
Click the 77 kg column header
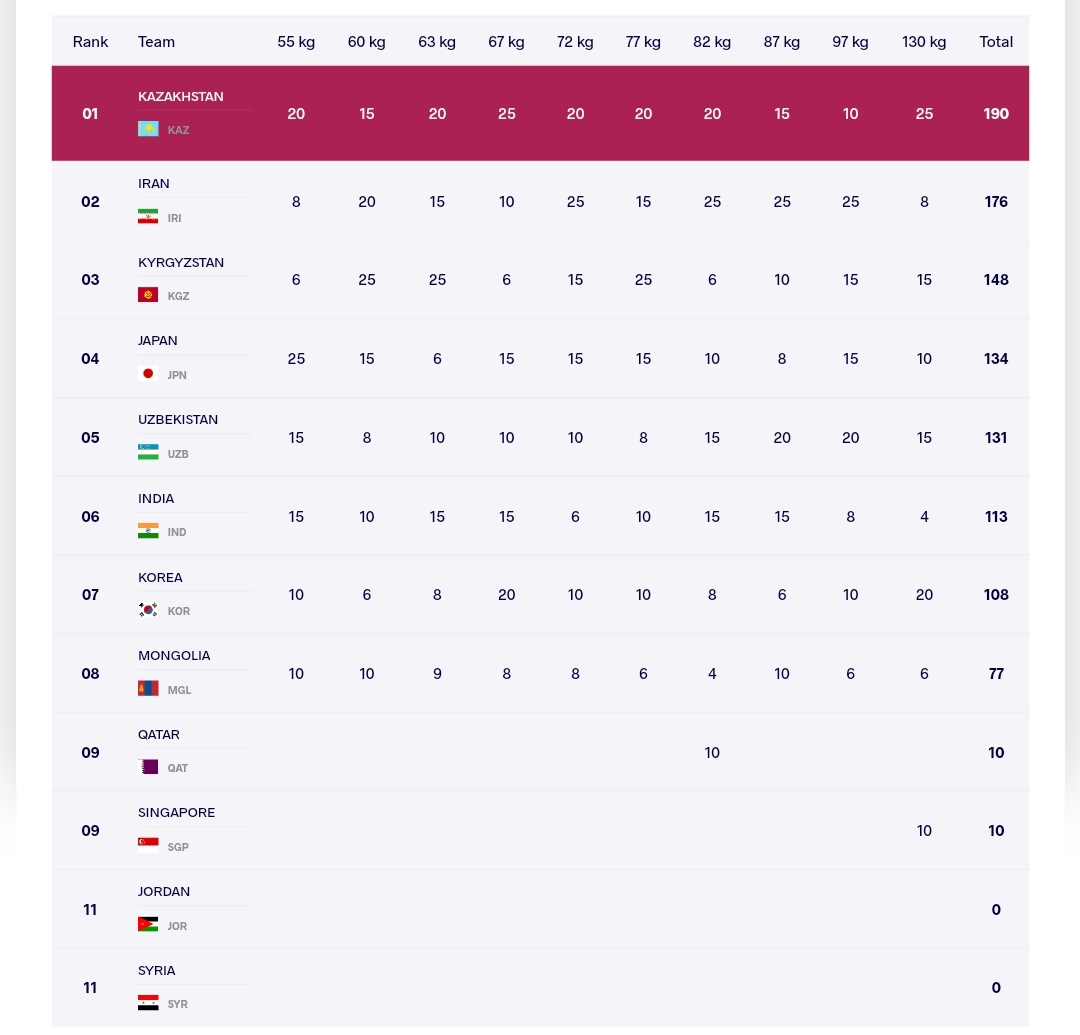[643, 42]
